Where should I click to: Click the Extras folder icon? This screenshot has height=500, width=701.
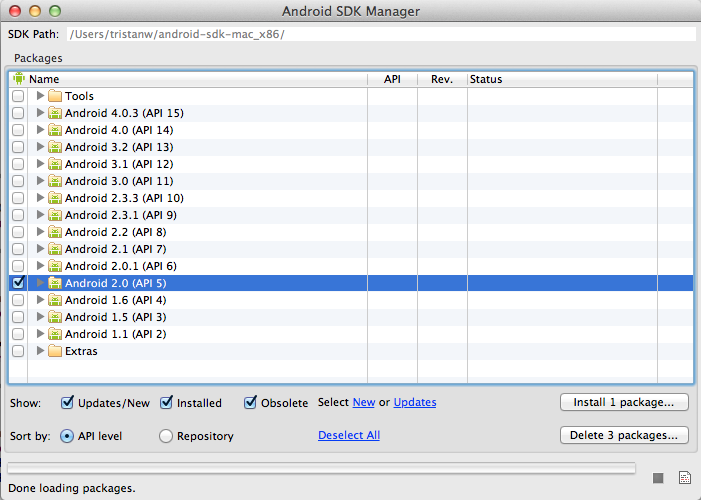[55, 351]
